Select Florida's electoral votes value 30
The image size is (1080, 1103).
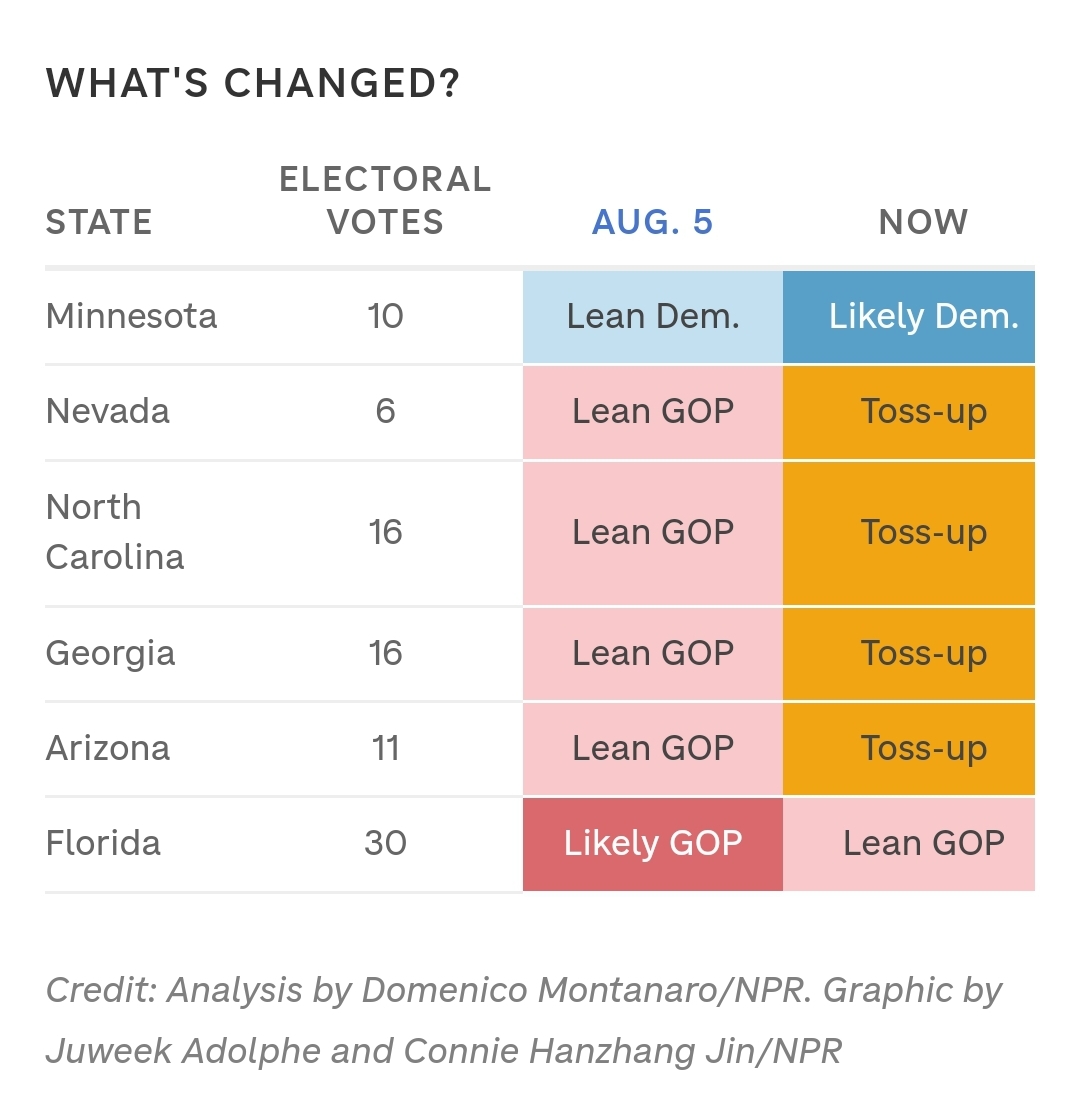[385, 843]
